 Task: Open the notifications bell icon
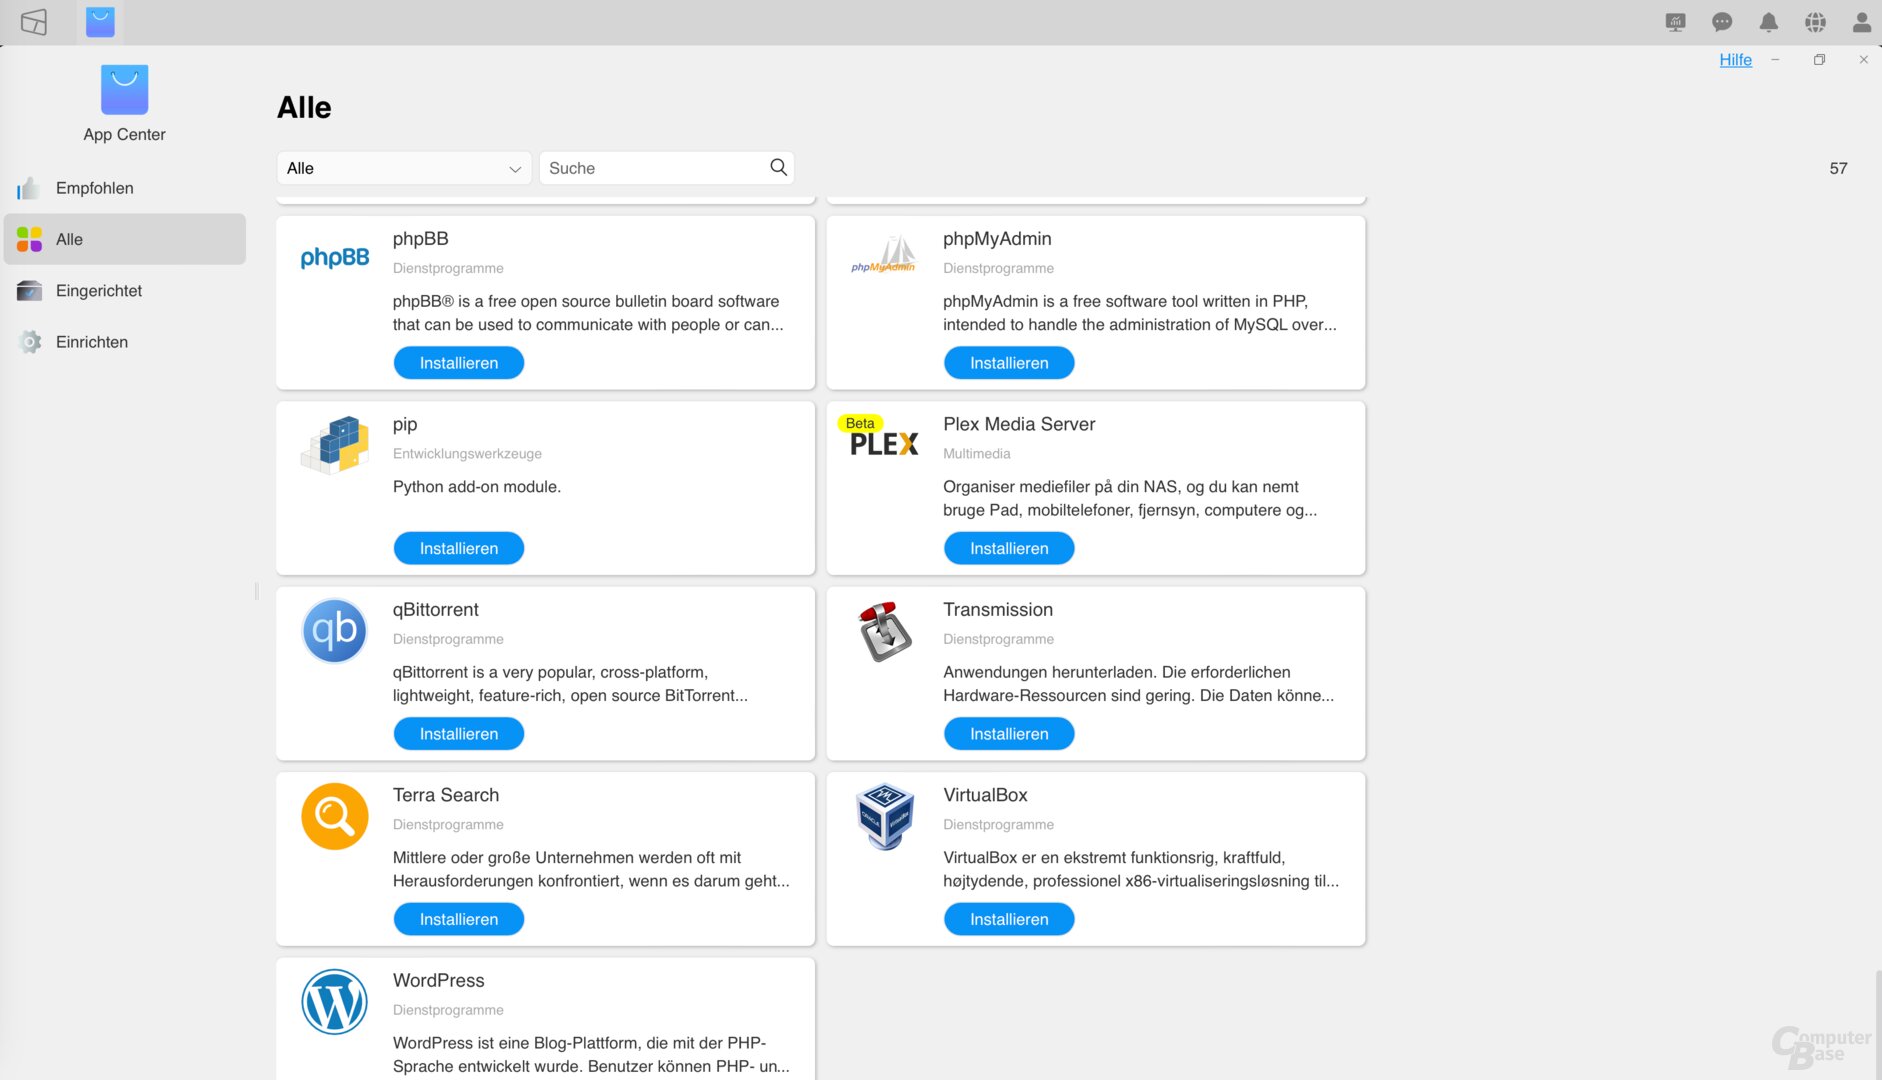(x=1768, y=22)
